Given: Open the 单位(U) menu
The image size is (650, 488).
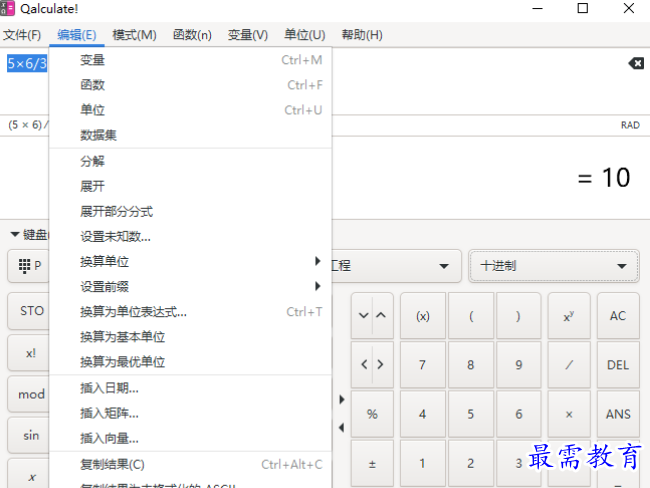Looking at the screenshot, I should [x=305, y=35].
